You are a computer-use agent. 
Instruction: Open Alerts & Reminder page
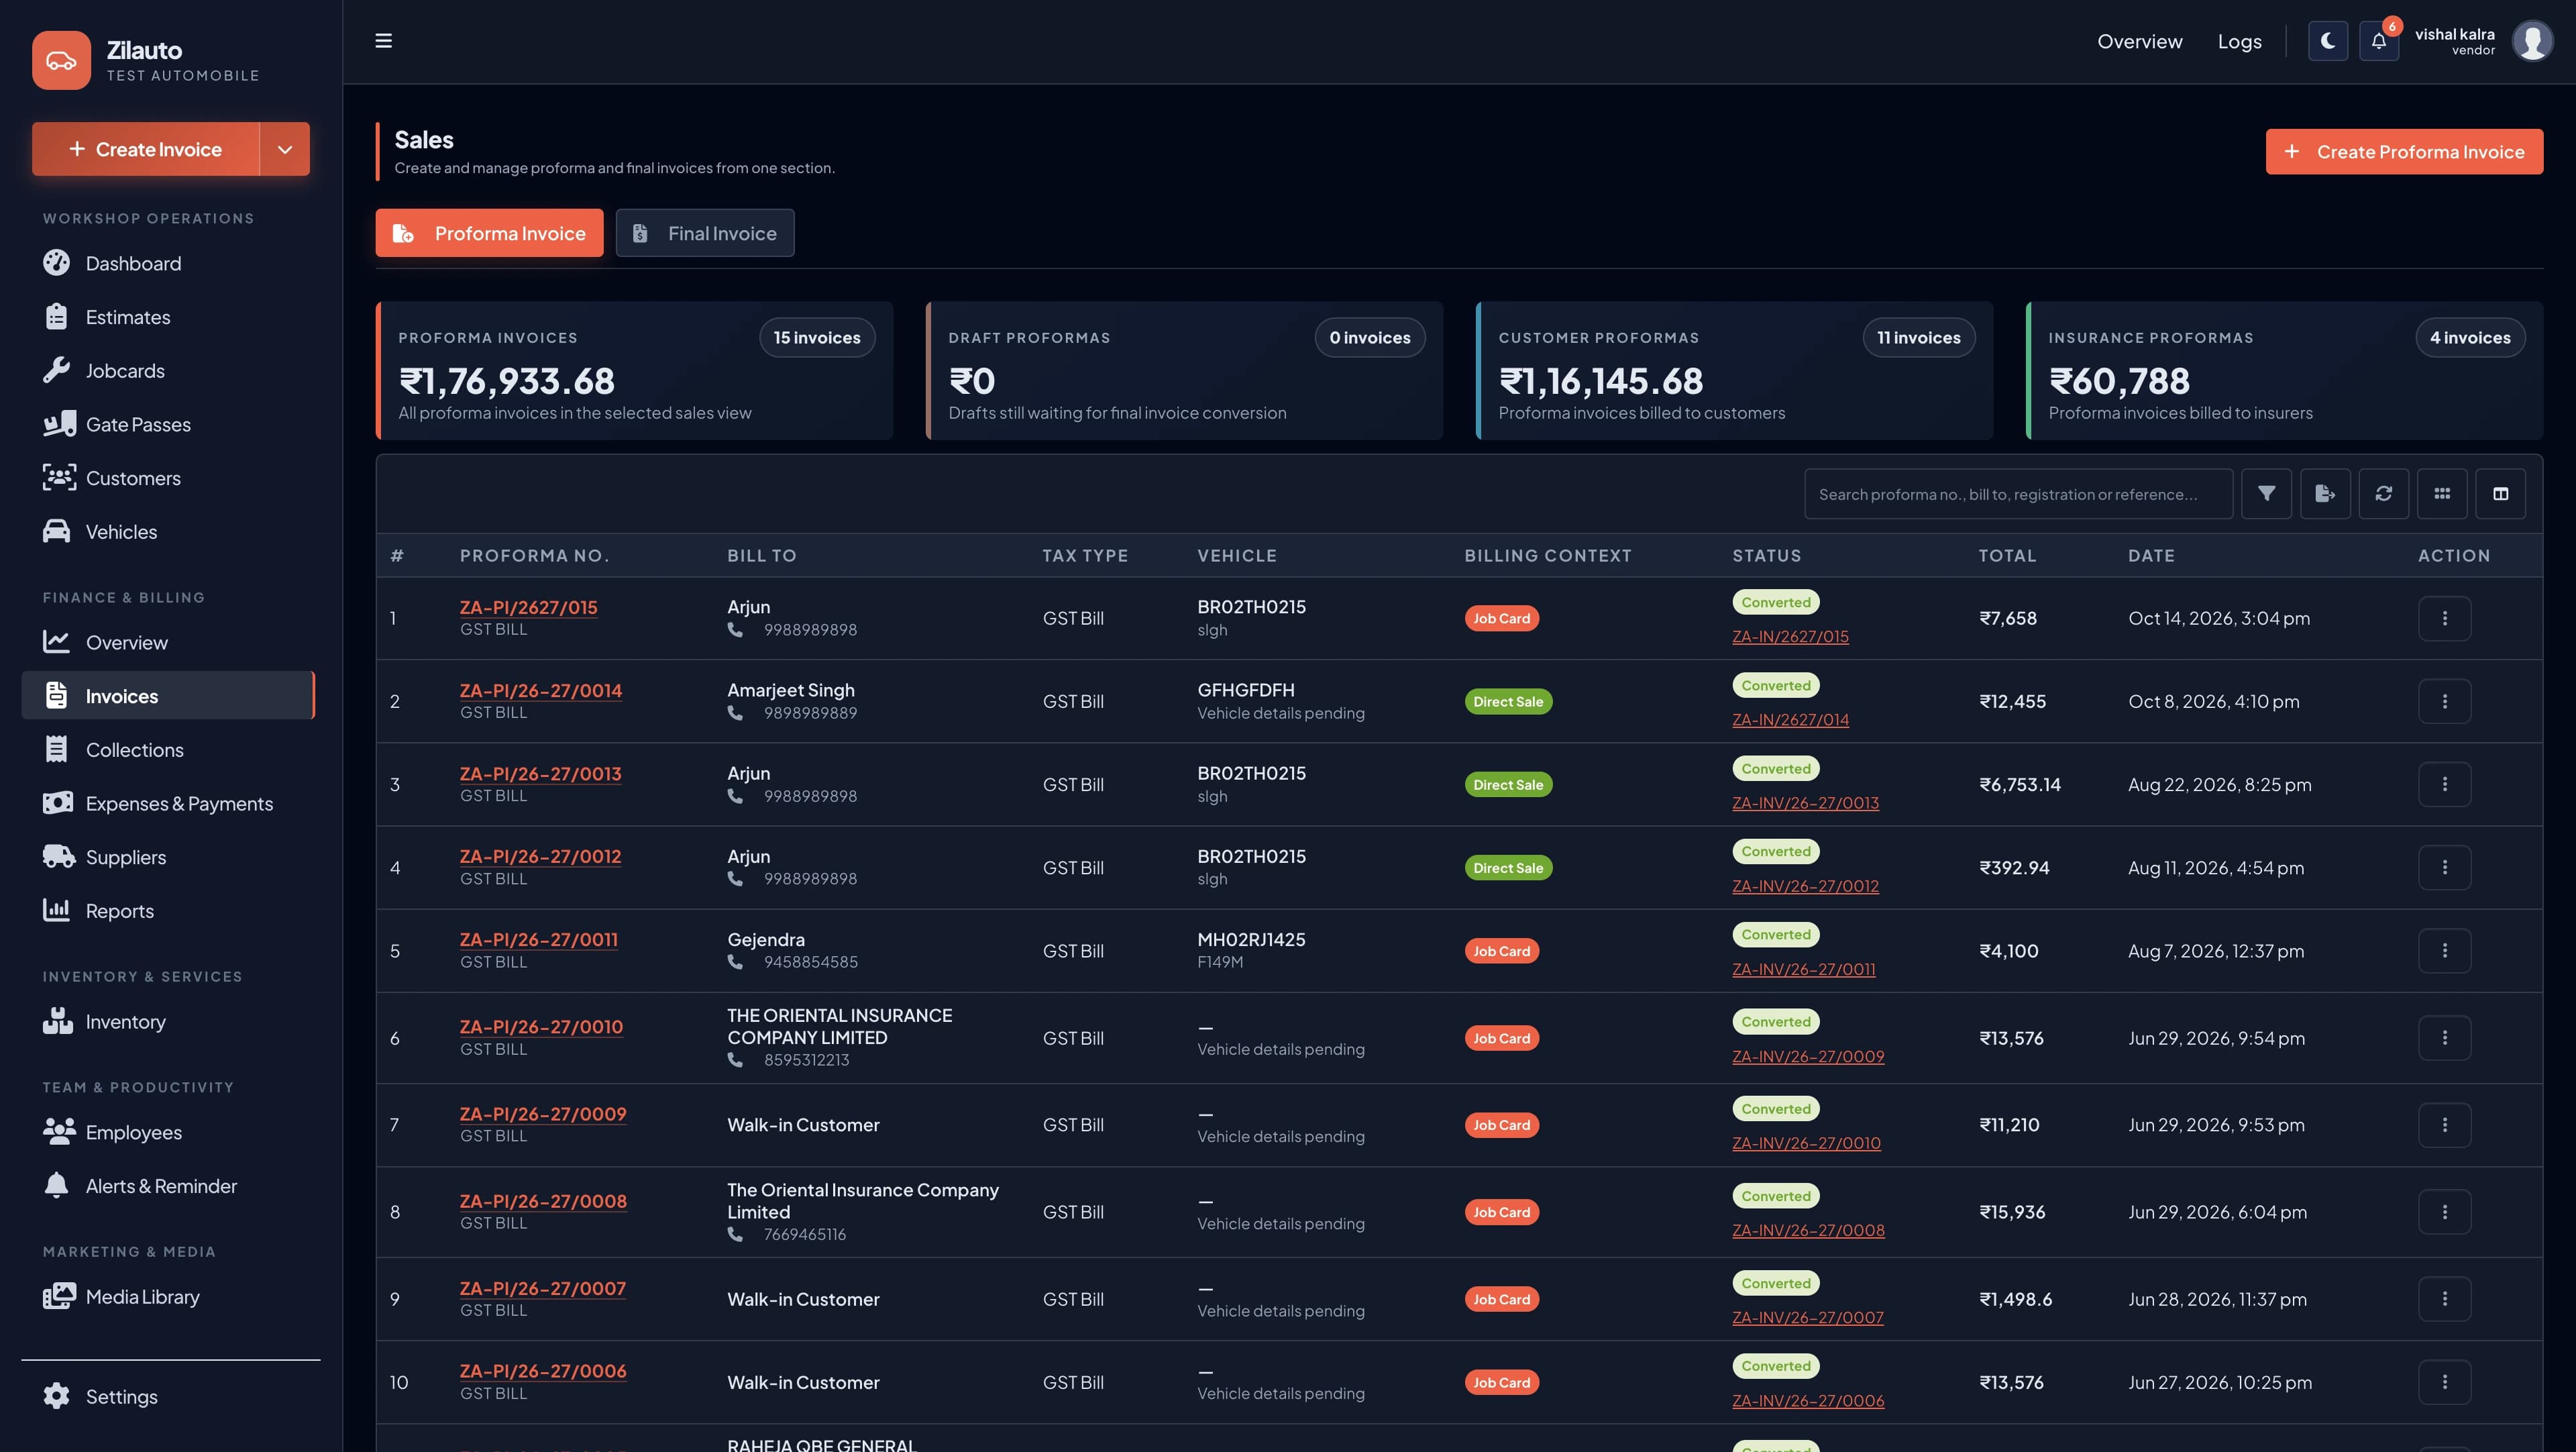tap(168, 1186)
